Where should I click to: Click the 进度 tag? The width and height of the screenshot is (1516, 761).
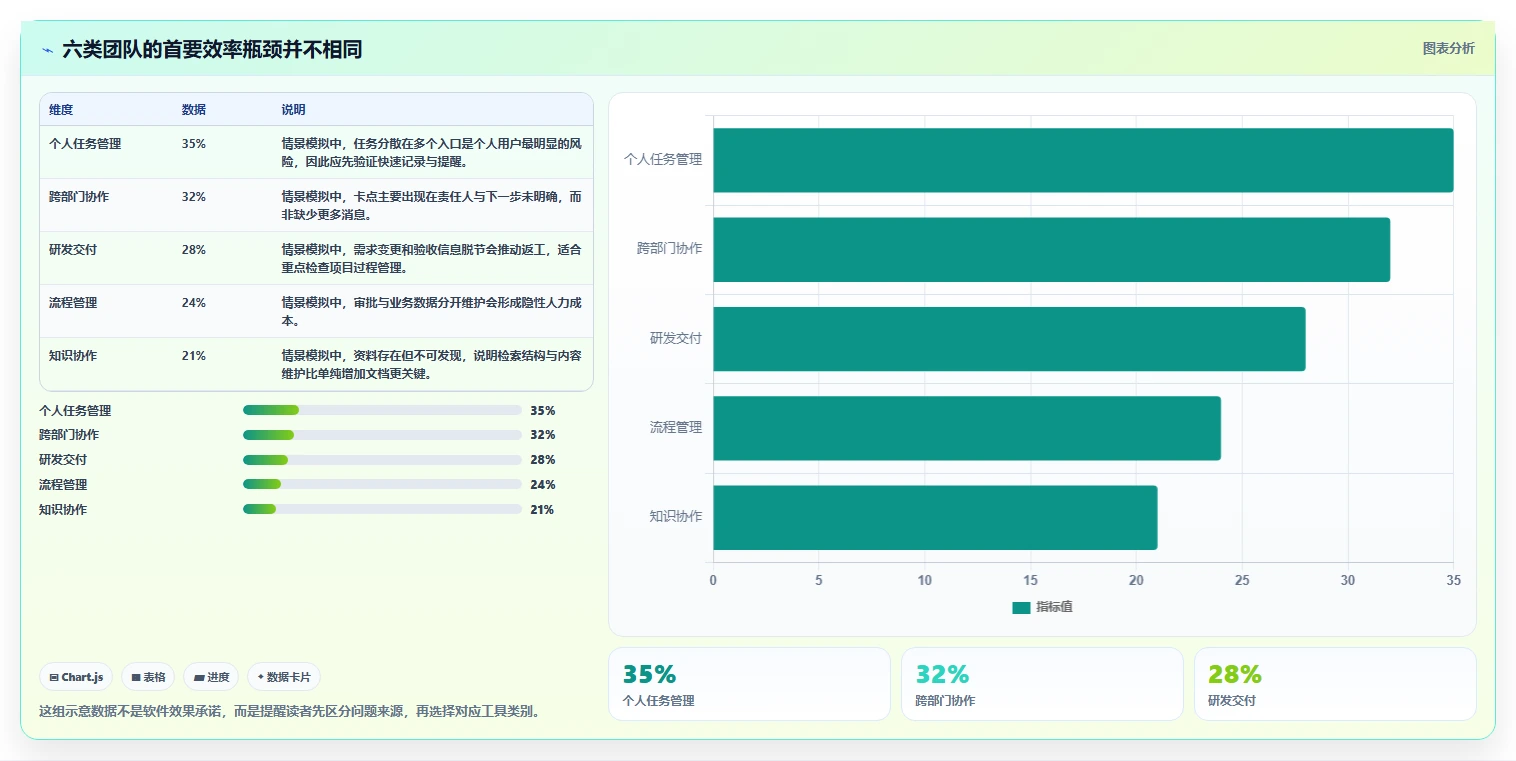click(211, 677)
